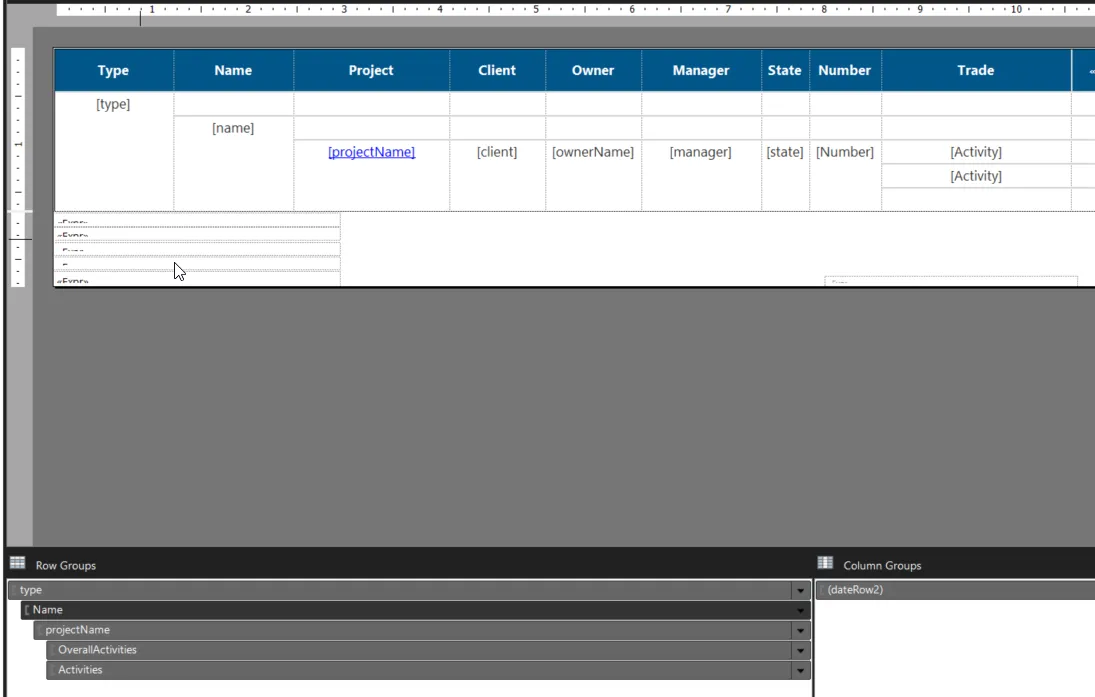Click the Row Groups panel grid icon
Image resolution: width=1095 pixels, height=697 pixels.
pos(17,563)
